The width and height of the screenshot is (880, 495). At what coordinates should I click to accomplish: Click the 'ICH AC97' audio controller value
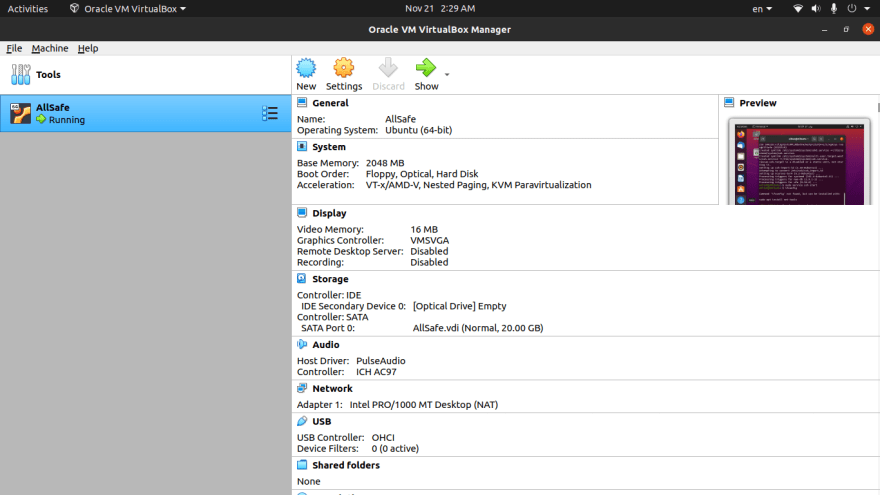click(376, 372)
